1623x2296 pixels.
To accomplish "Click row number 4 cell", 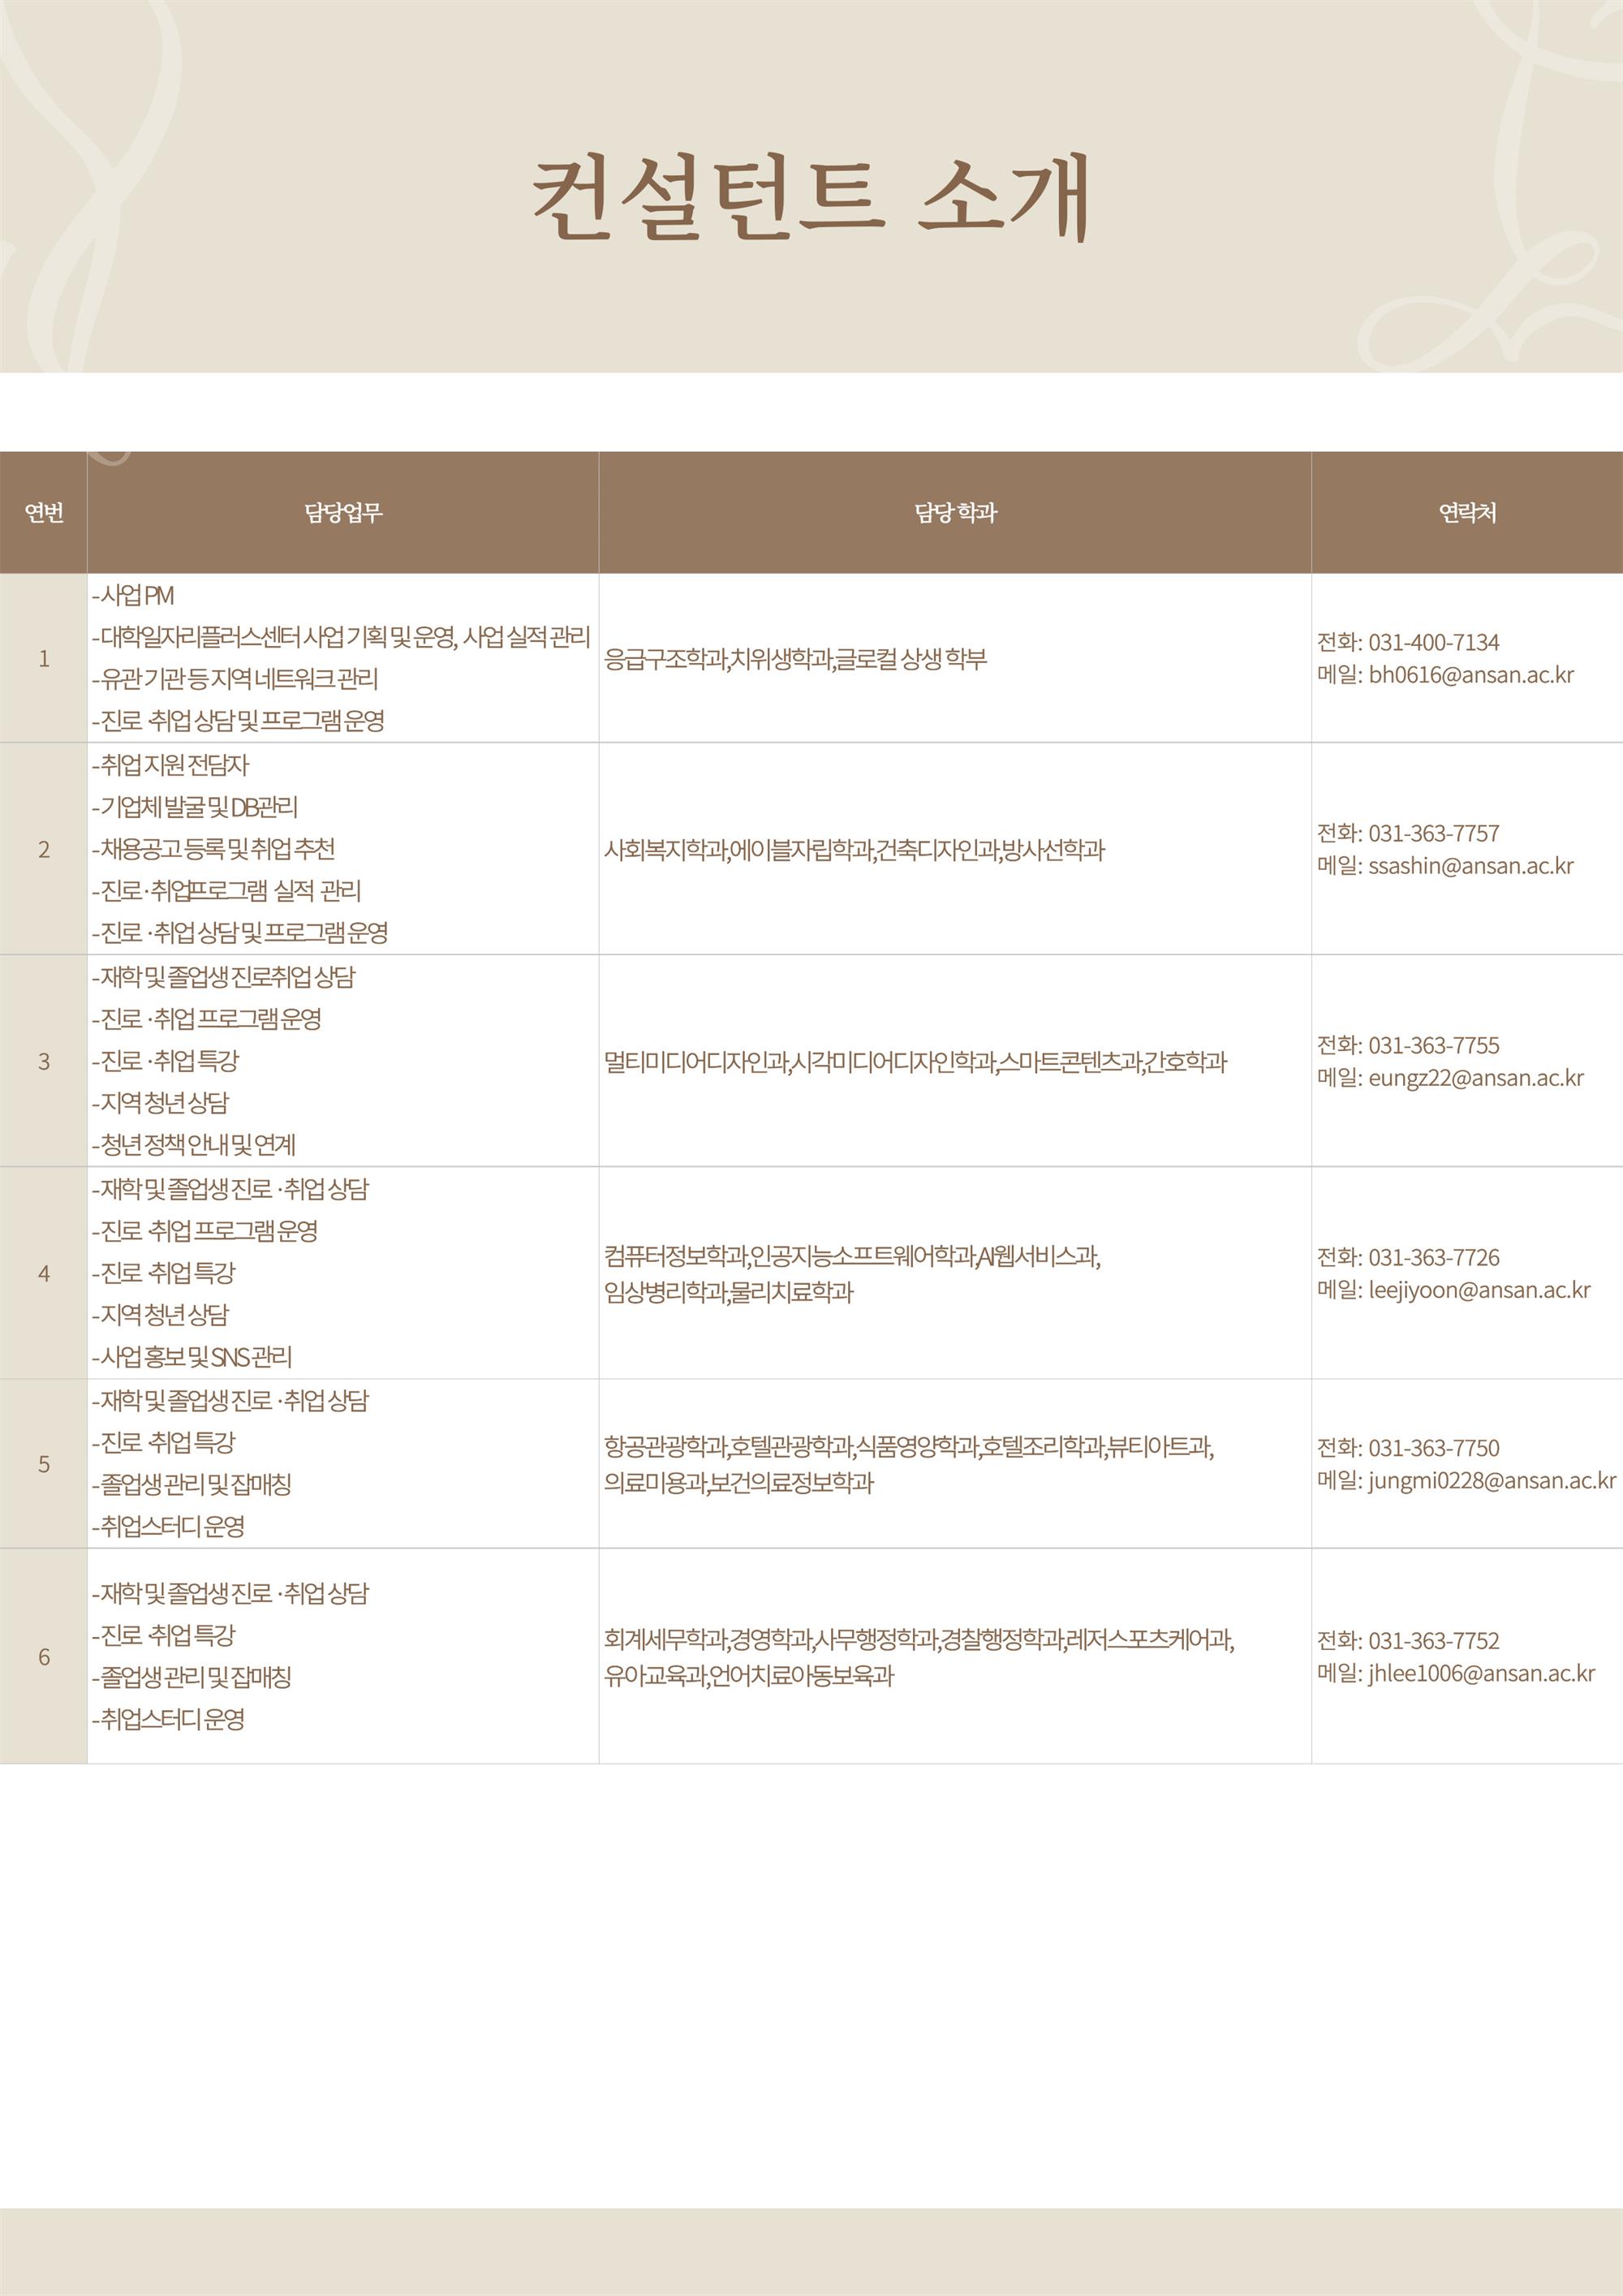I will point(44,1273).
